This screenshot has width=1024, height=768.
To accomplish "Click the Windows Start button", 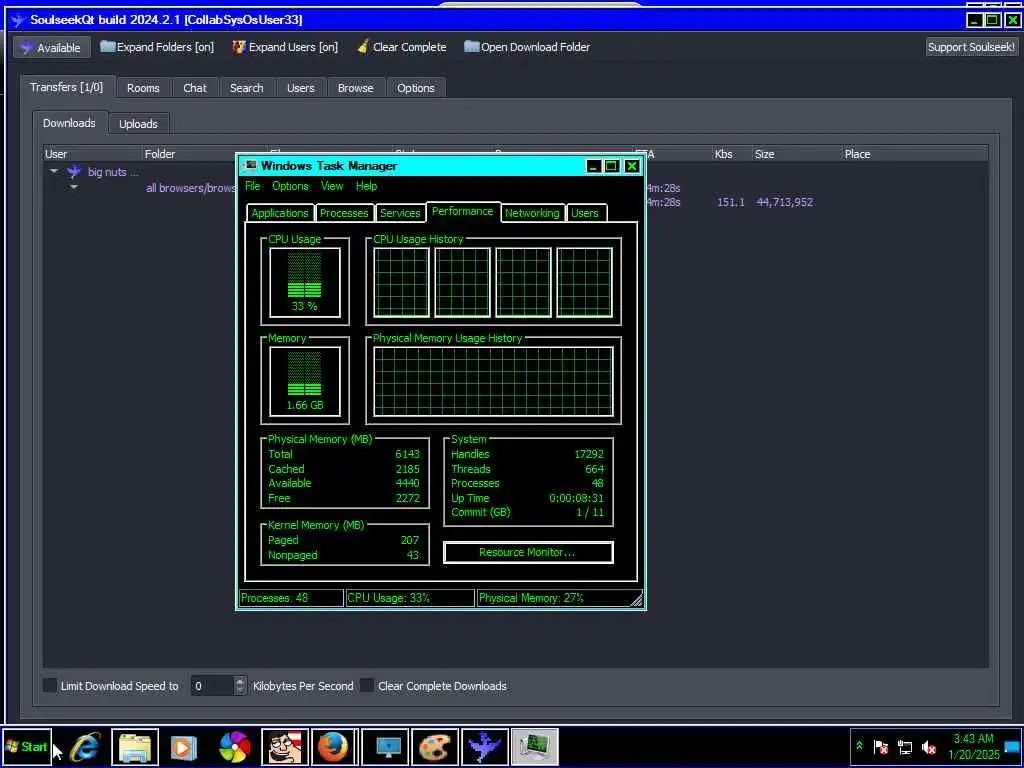I will click(x=26, y=746).
